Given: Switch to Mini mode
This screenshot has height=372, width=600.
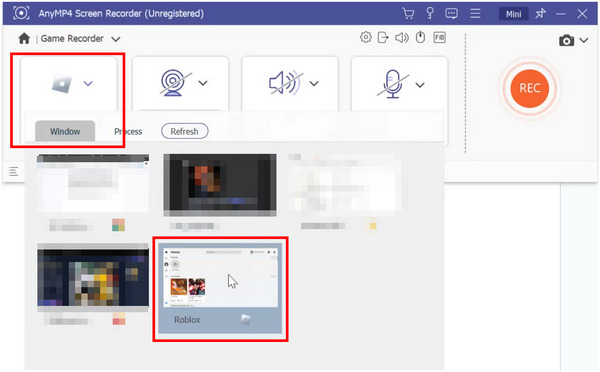Looking at the screenshot, I should click(x=514, y=14).
